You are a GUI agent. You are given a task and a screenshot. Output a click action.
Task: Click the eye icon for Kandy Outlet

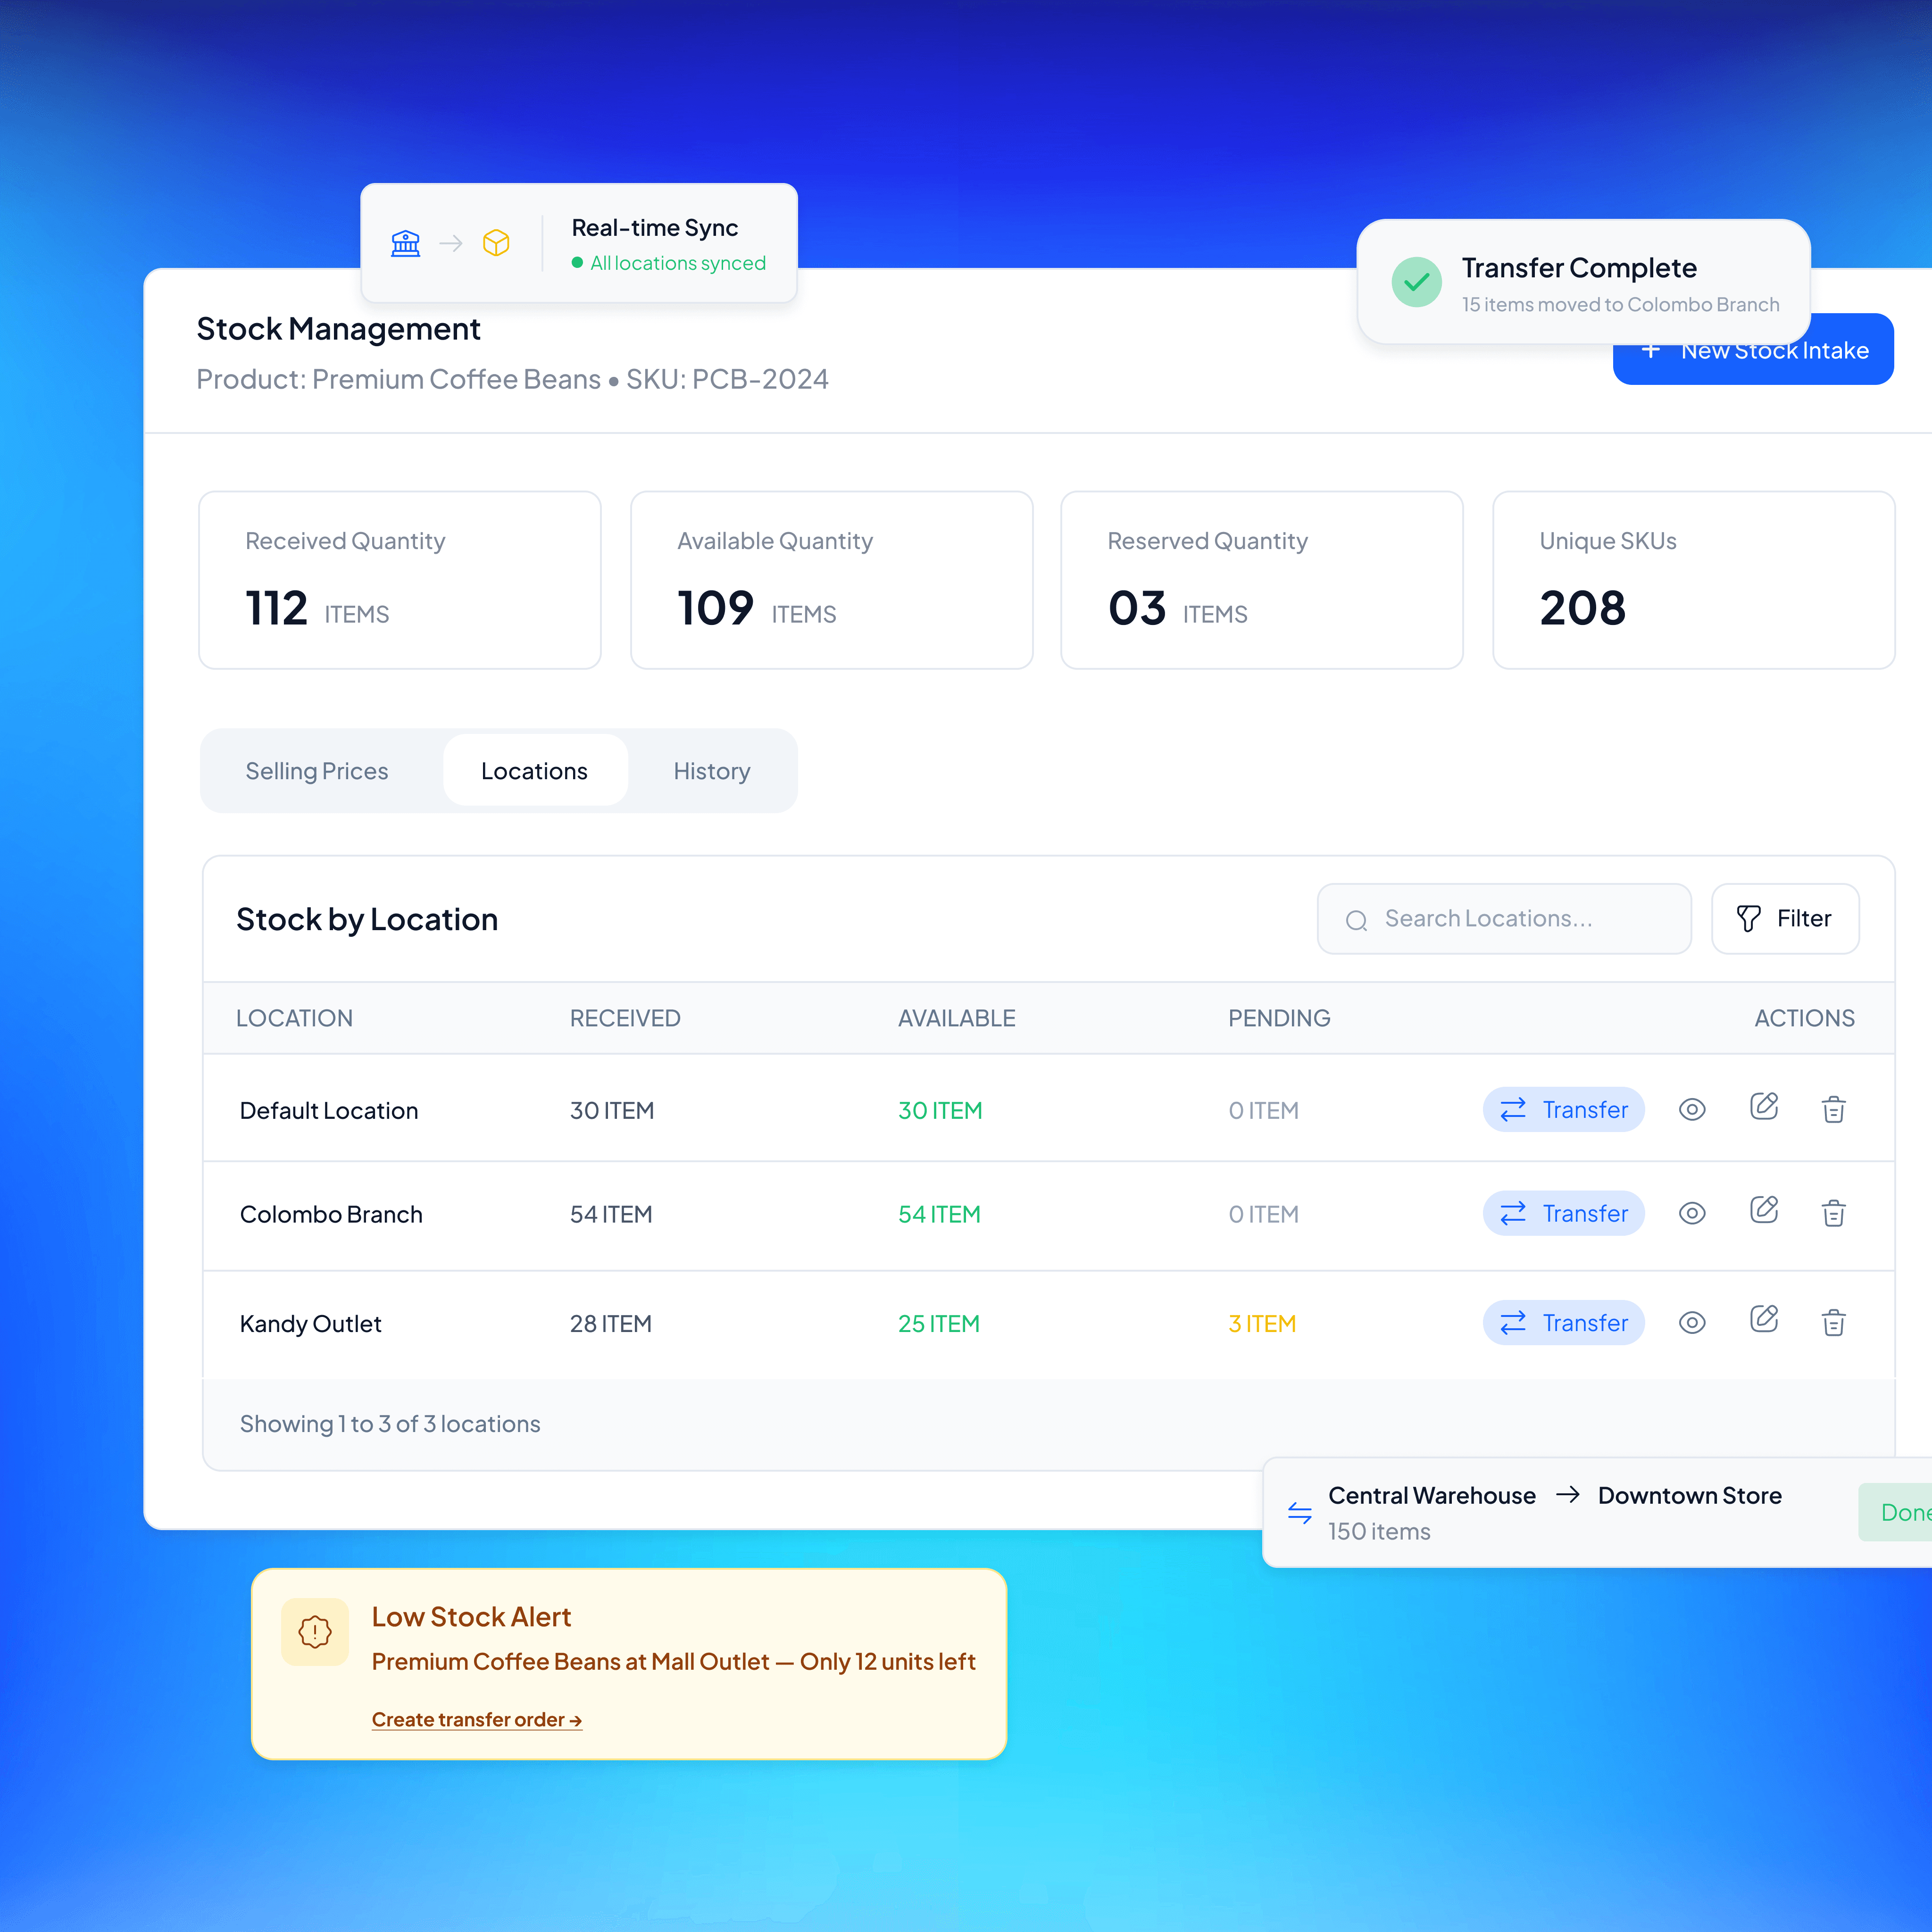click(x=1692, y=1322)
